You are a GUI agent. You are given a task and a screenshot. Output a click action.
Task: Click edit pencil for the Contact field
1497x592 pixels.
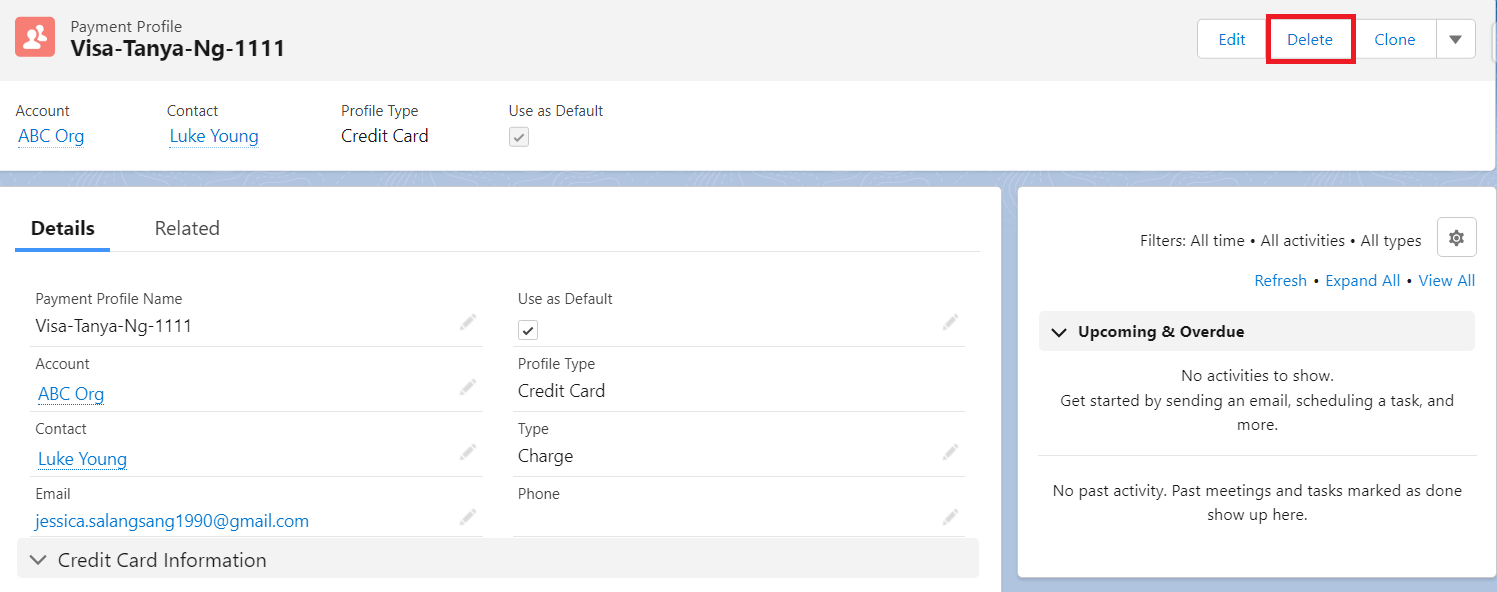468,452
